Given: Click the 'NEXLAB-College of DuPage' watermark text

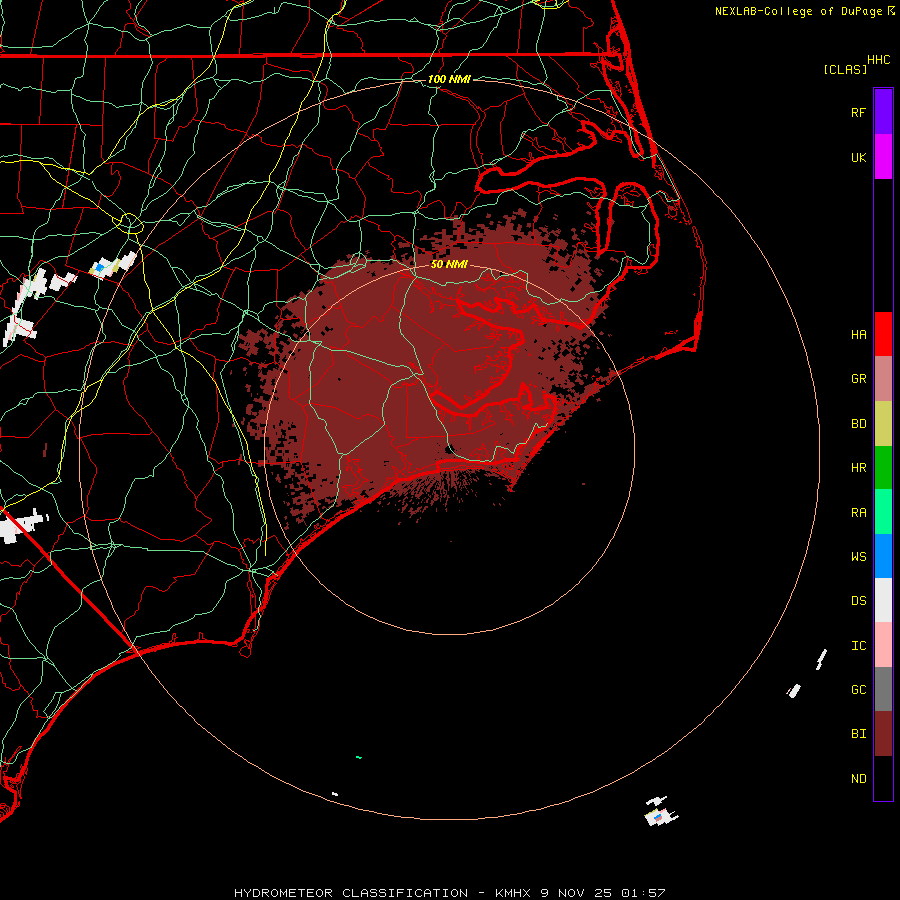Looking at the screenshot, I should [798, 11].
